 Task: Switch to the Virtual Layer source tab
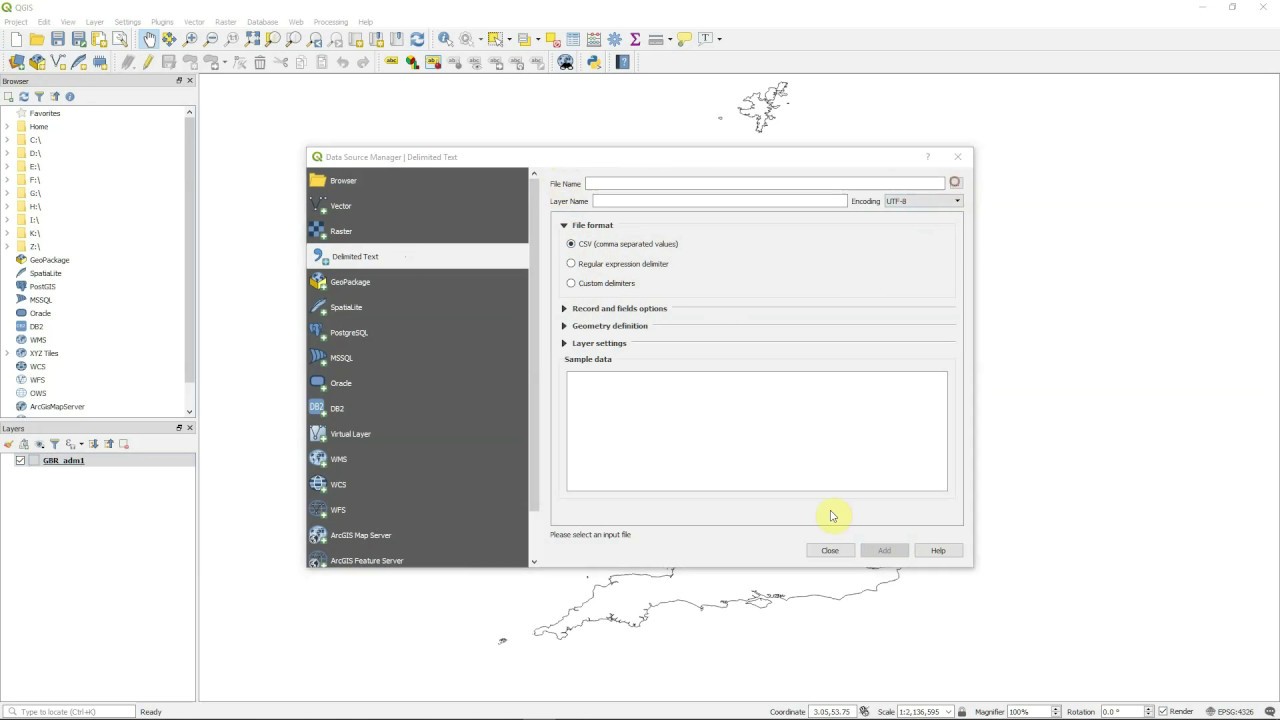pos(417,434)
